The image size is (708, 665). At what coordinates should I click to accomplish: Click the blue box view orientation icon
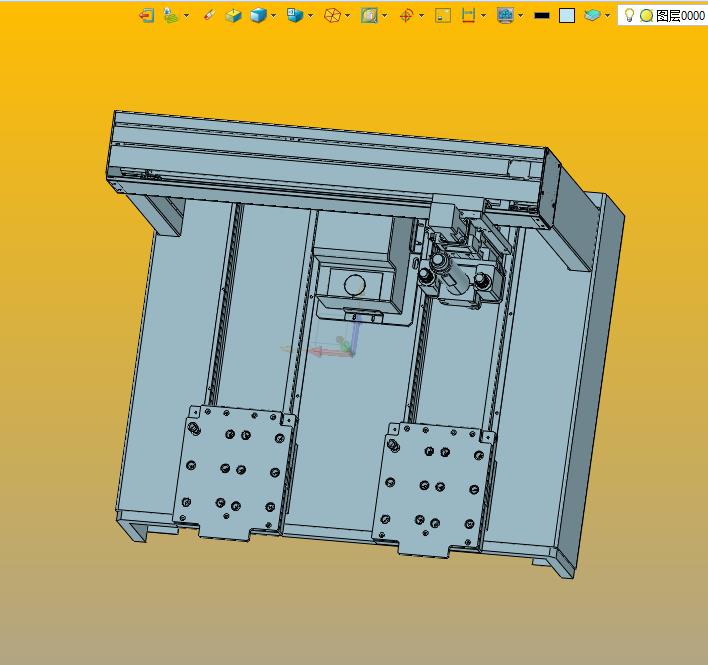click(295, 15)
